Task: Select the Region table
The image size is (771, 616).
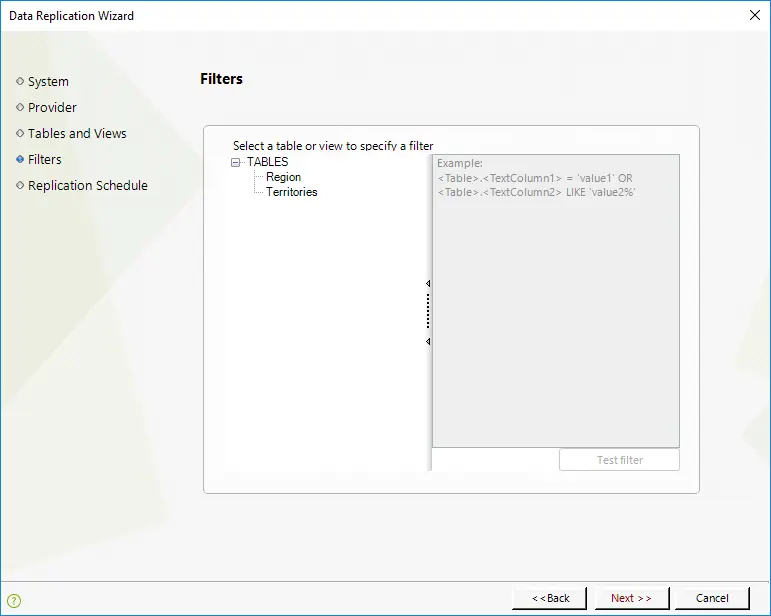Action: pyautogui.click(x=283, y=177)
